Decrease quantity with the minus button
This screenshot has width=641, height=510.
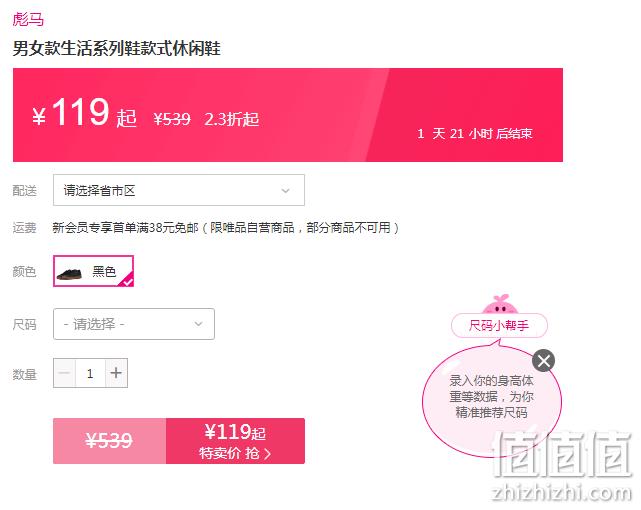click(x=64, y=373)
